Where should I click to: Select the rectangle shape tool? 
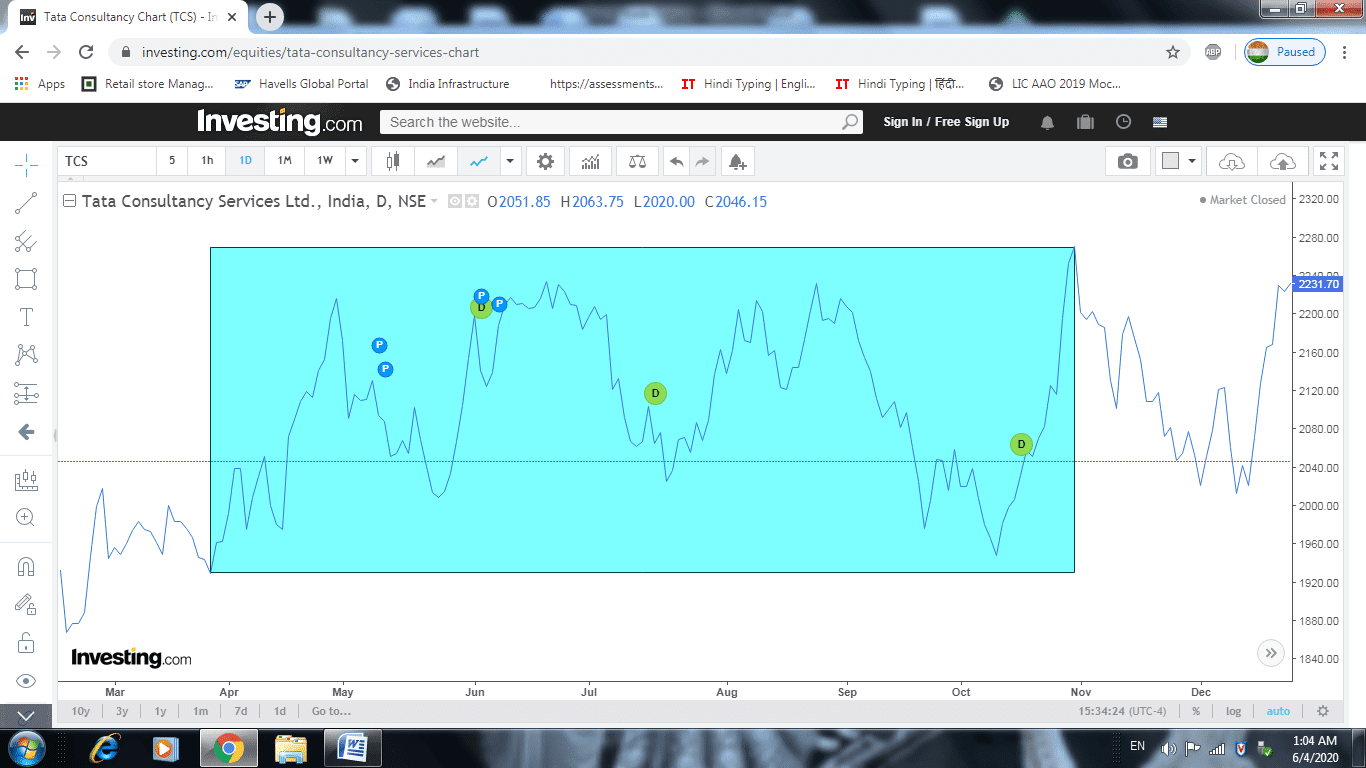[x=27, y=279]
